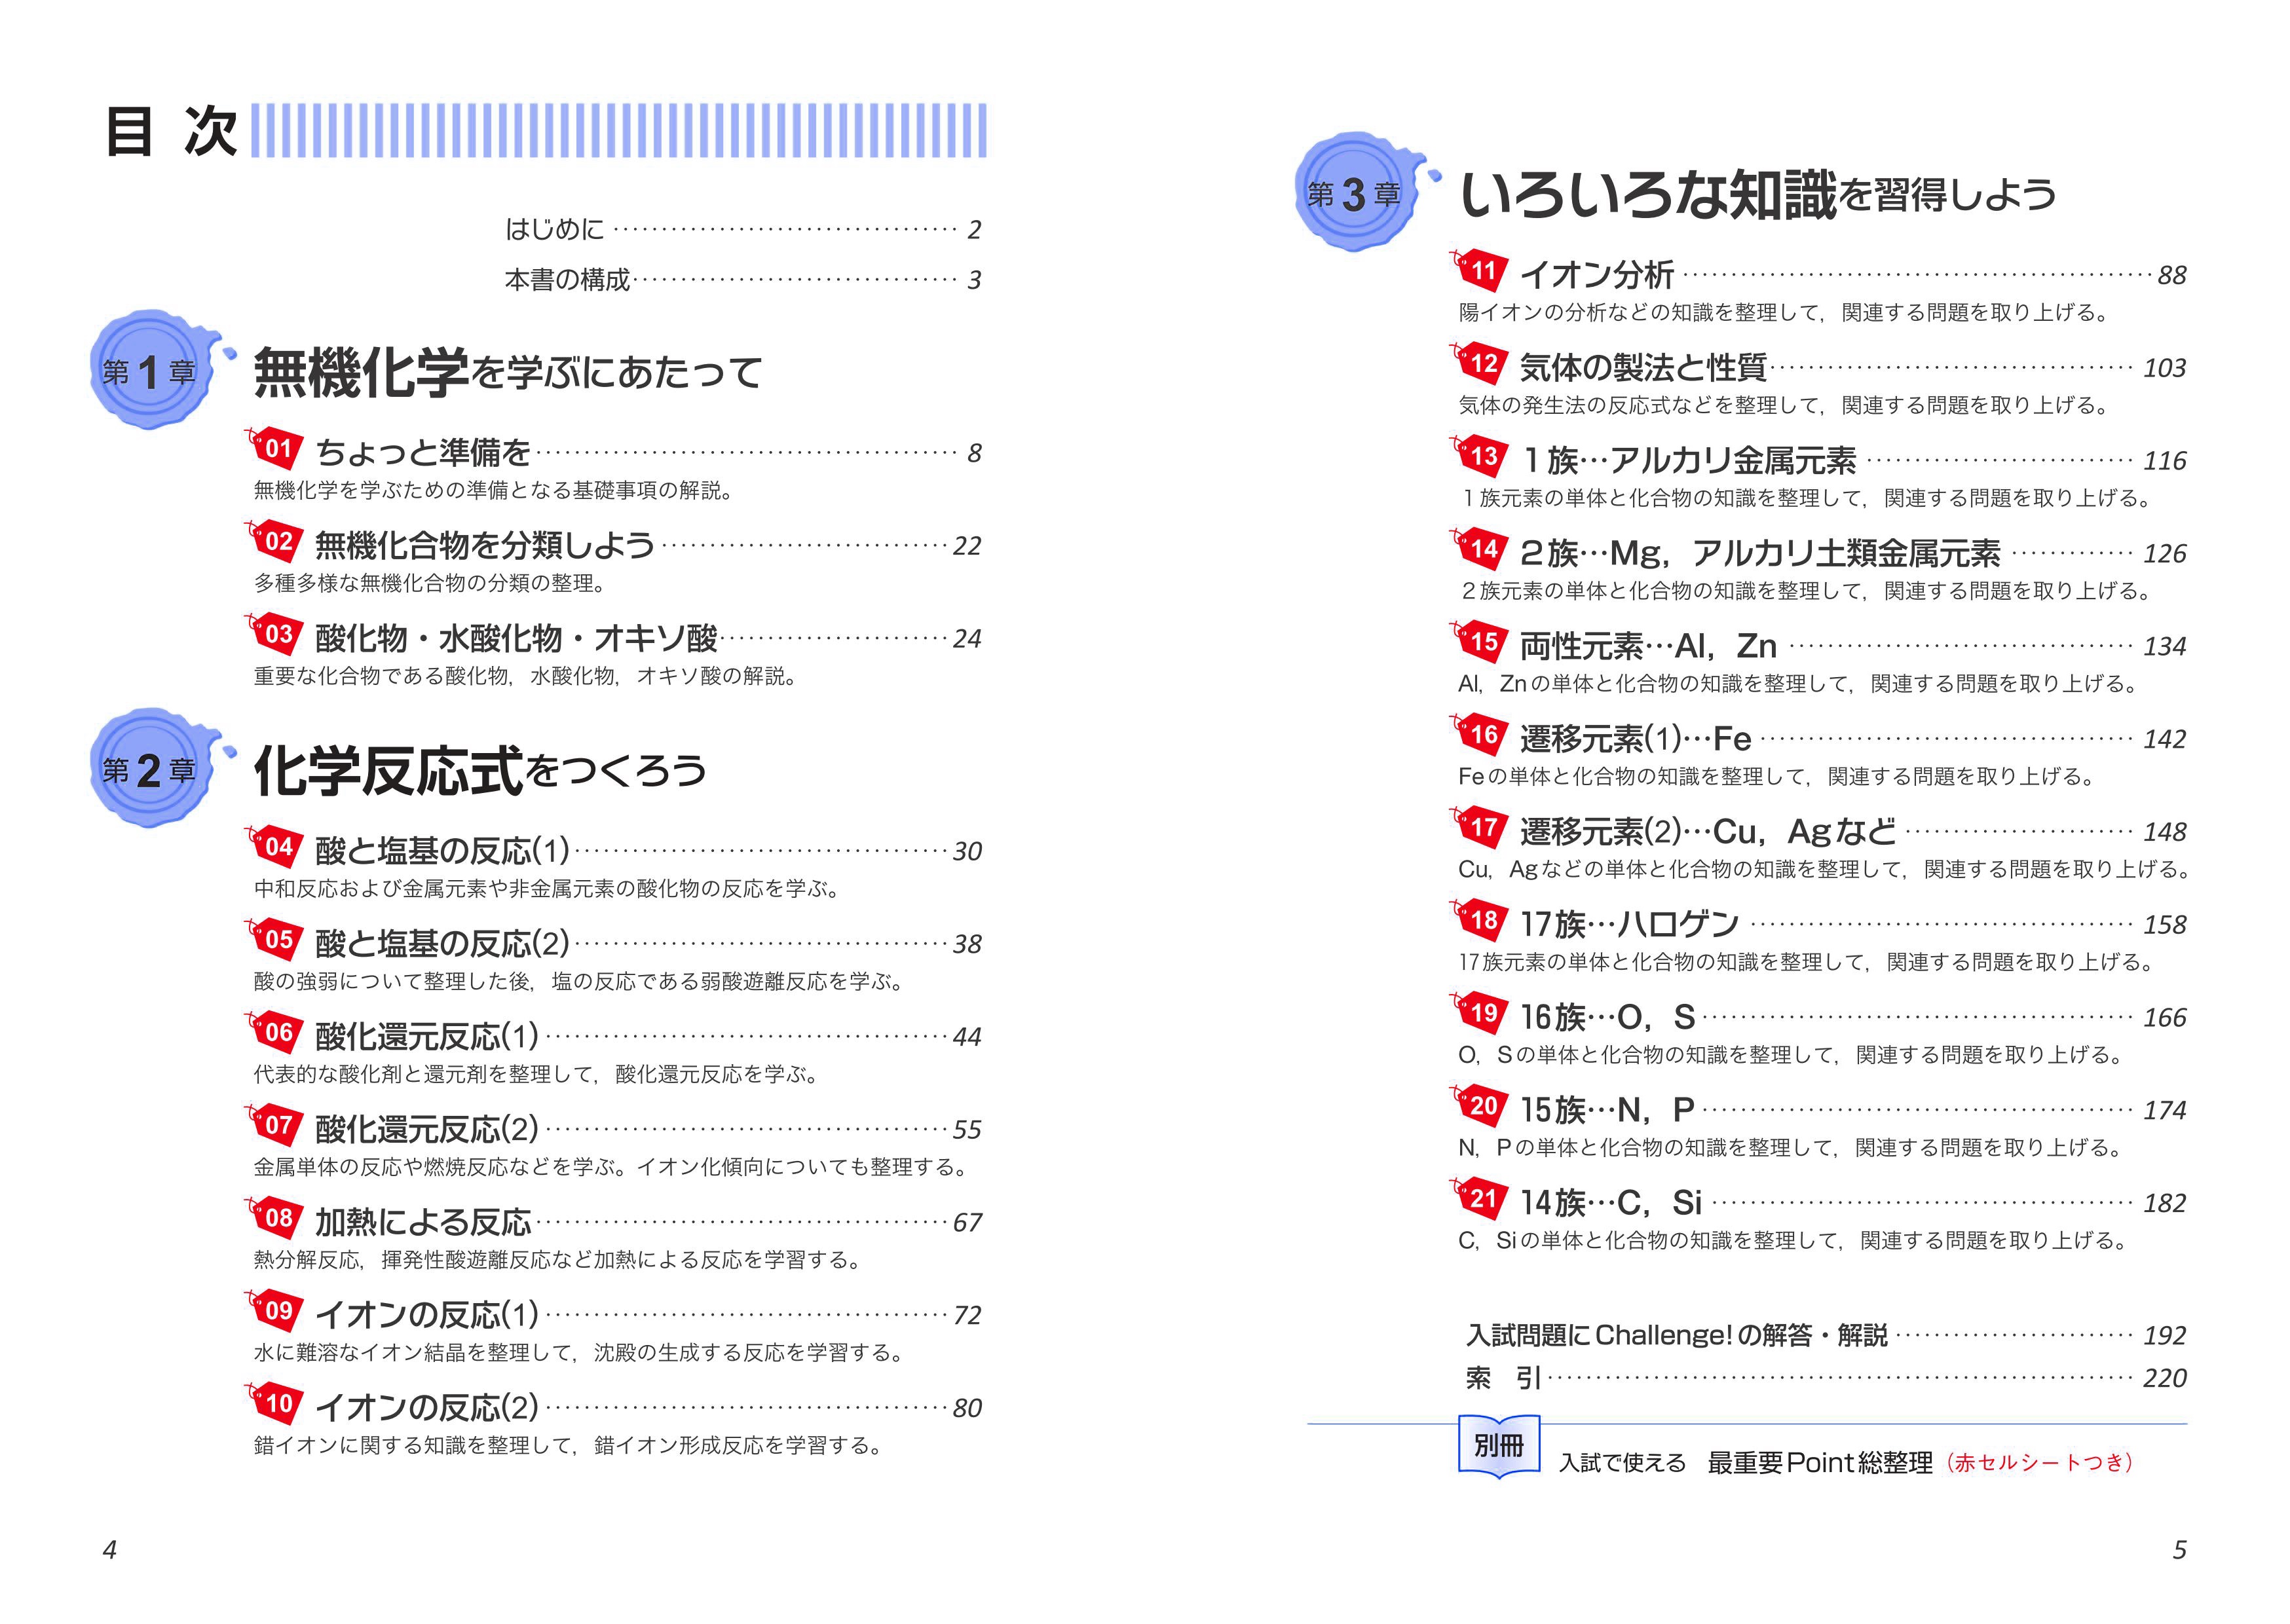2290x1624 pixels.
Task: Click page number 192 for Challenge answers
Action: [x=2164, y=1336]
